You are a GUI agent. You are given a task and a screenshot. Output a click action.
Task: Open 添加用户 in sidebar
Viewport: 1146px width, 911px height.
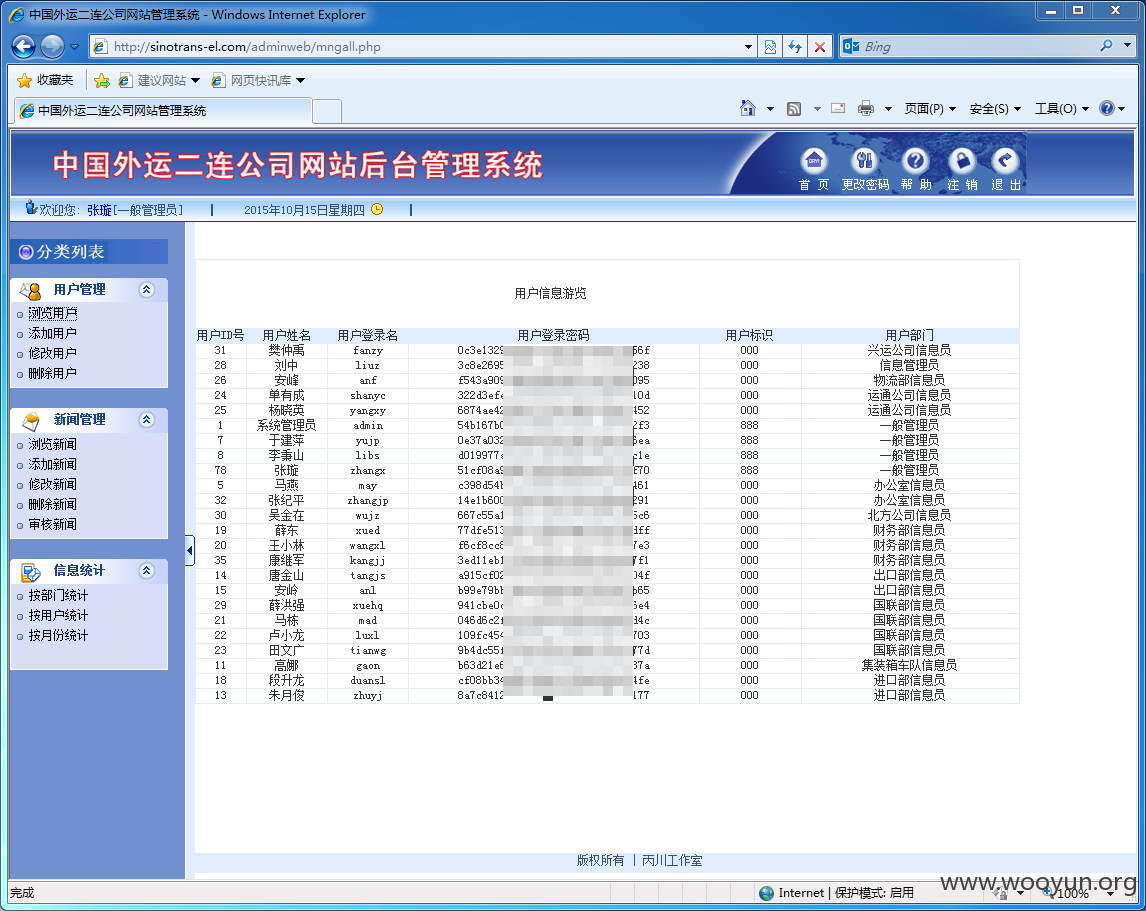pos(53,333)
